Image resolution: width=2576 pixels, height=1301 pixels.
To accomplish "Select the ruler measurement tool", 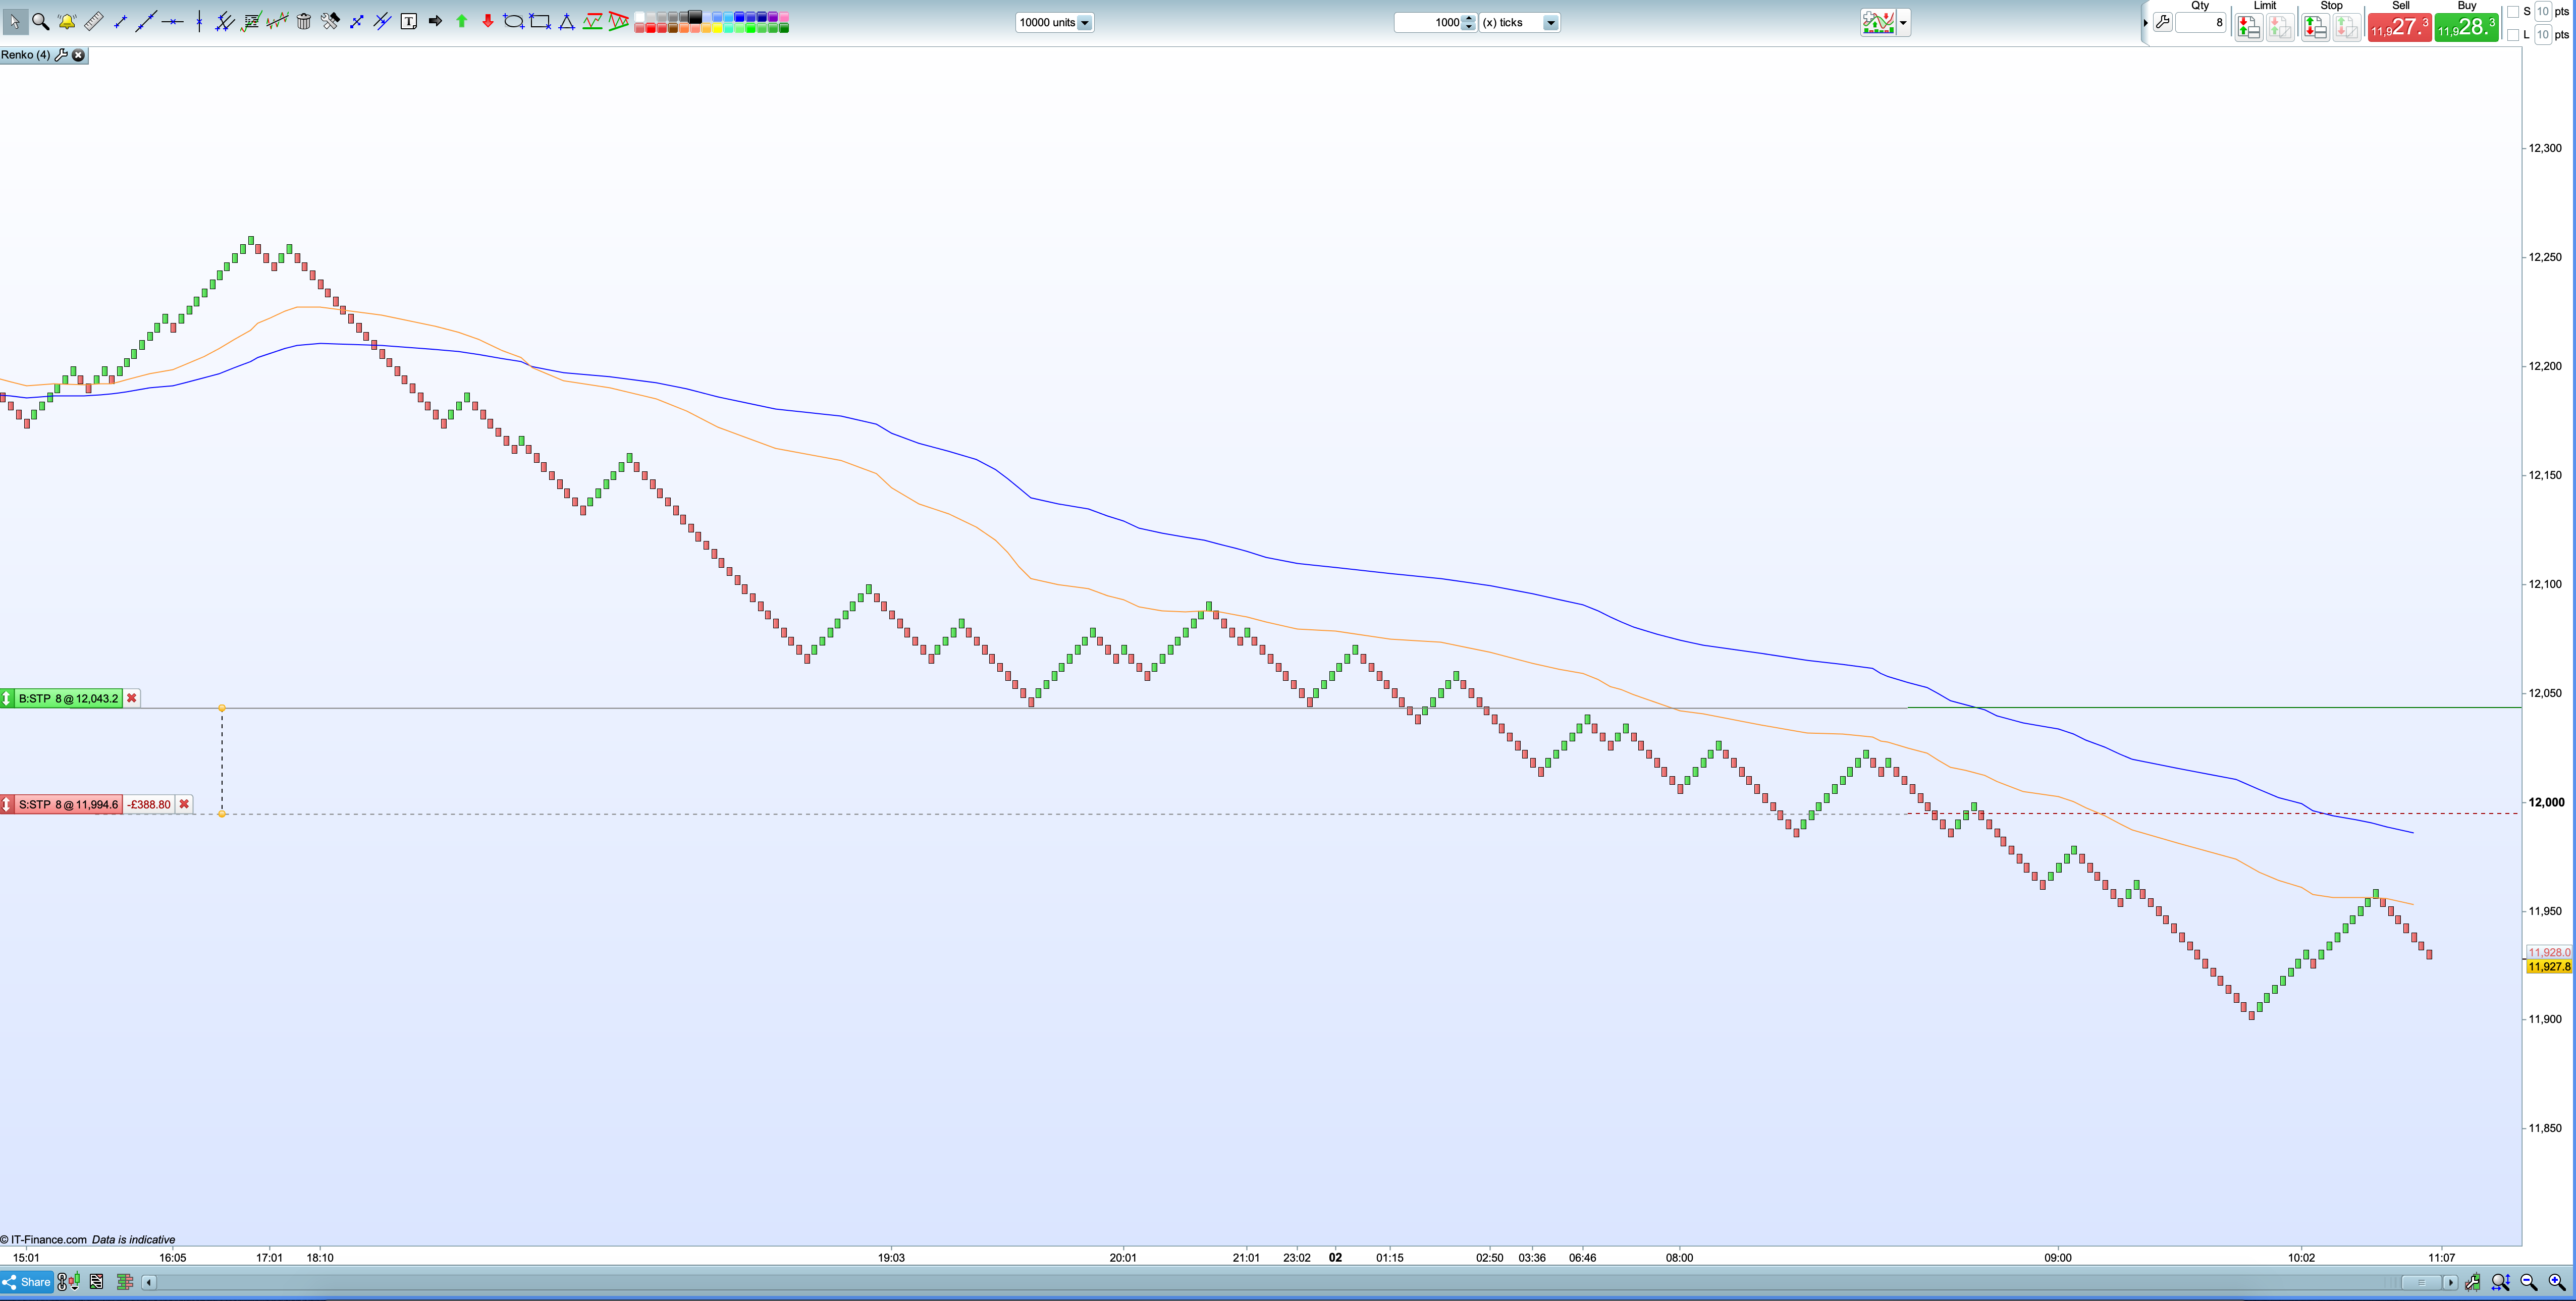I will (94, 21).
